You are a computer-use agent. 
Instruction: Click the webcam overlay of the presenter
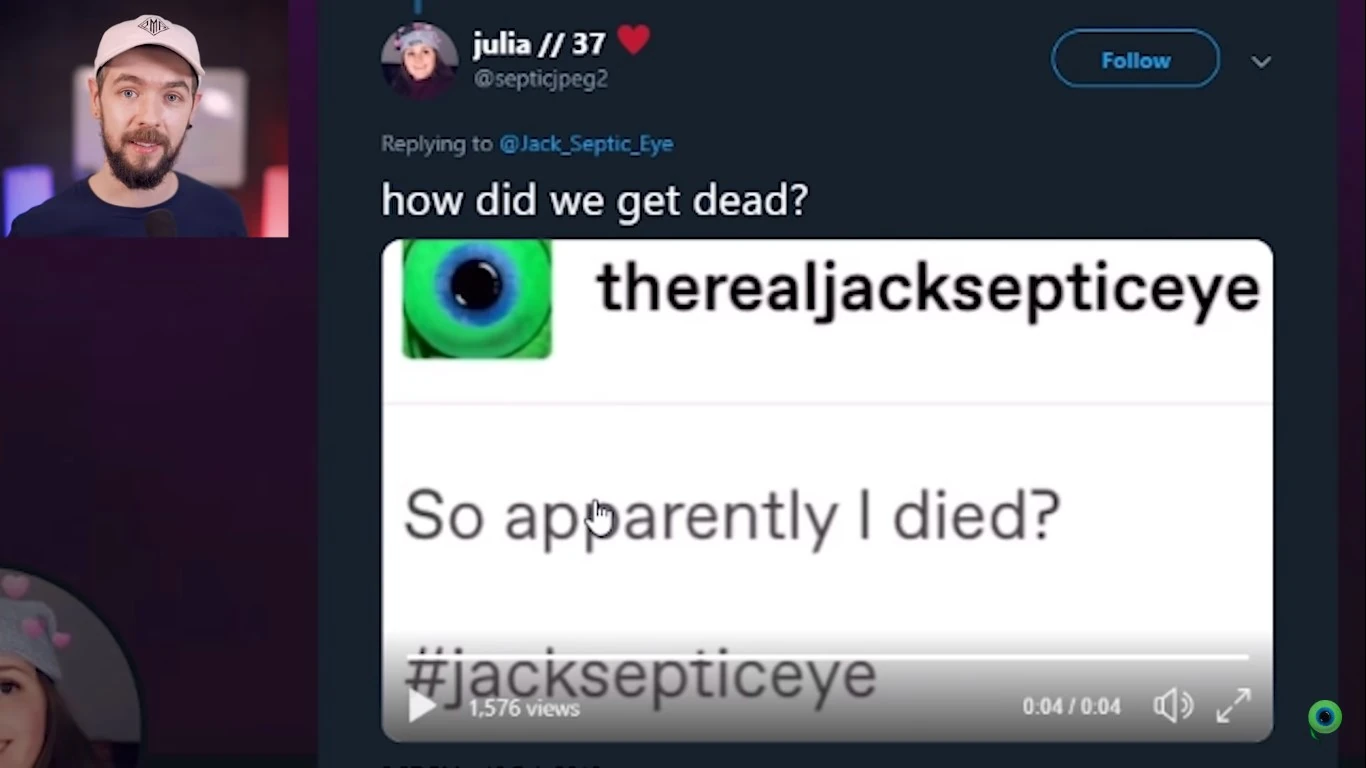145,119
